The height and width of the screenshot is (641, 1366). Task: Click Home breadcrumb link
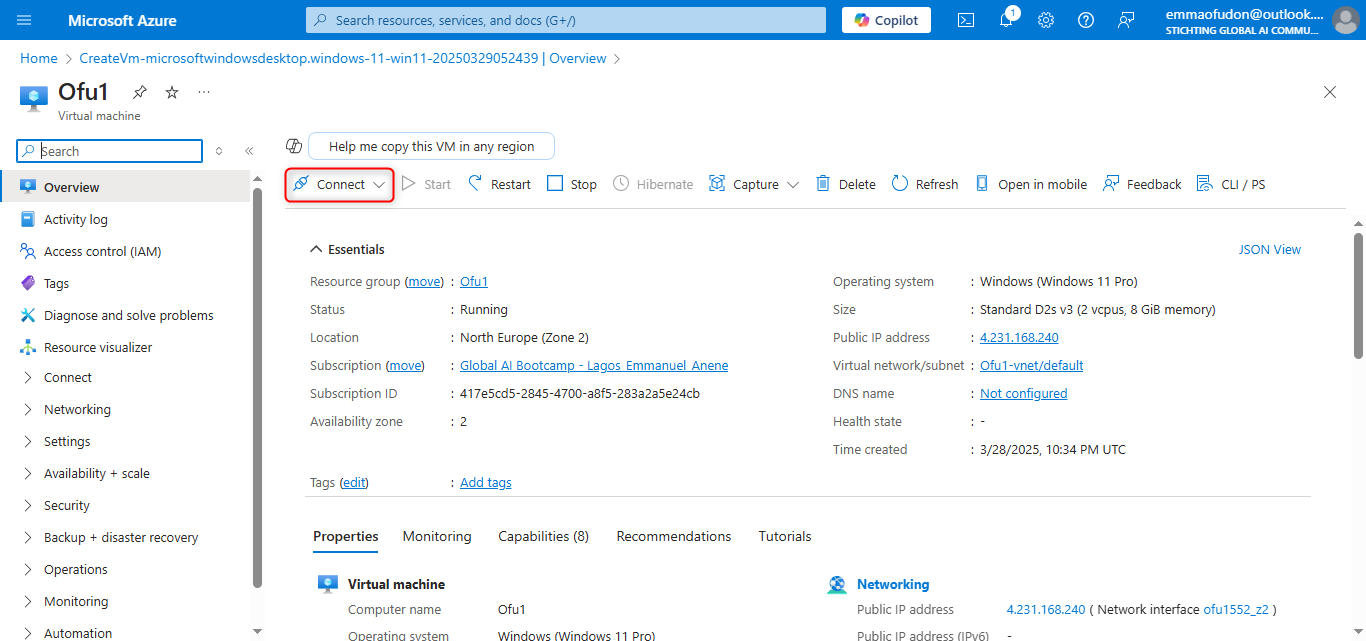click(39, 58)
